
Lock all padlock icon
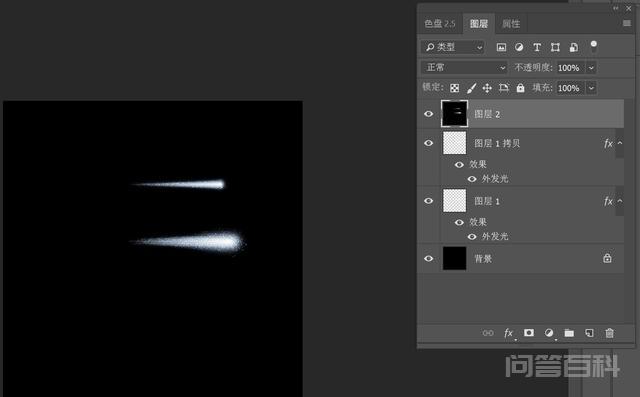coord(520,88)
